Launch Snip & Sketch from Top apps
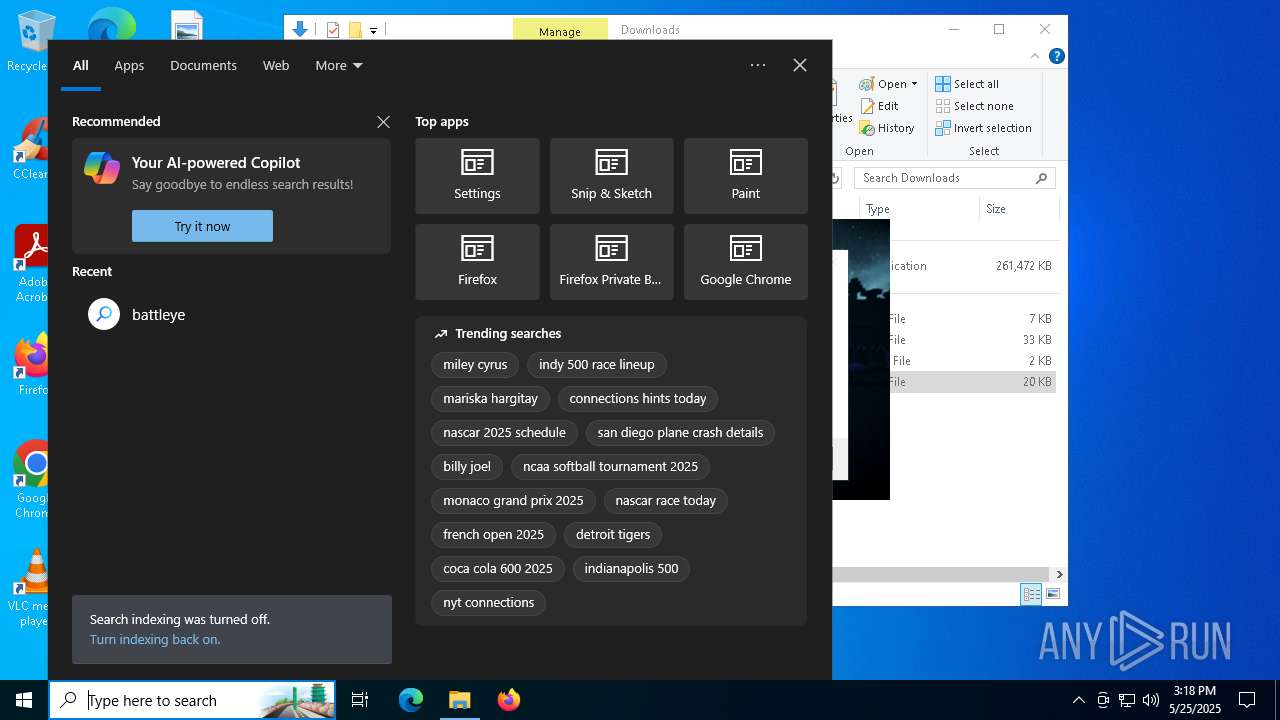 point(611,176)
